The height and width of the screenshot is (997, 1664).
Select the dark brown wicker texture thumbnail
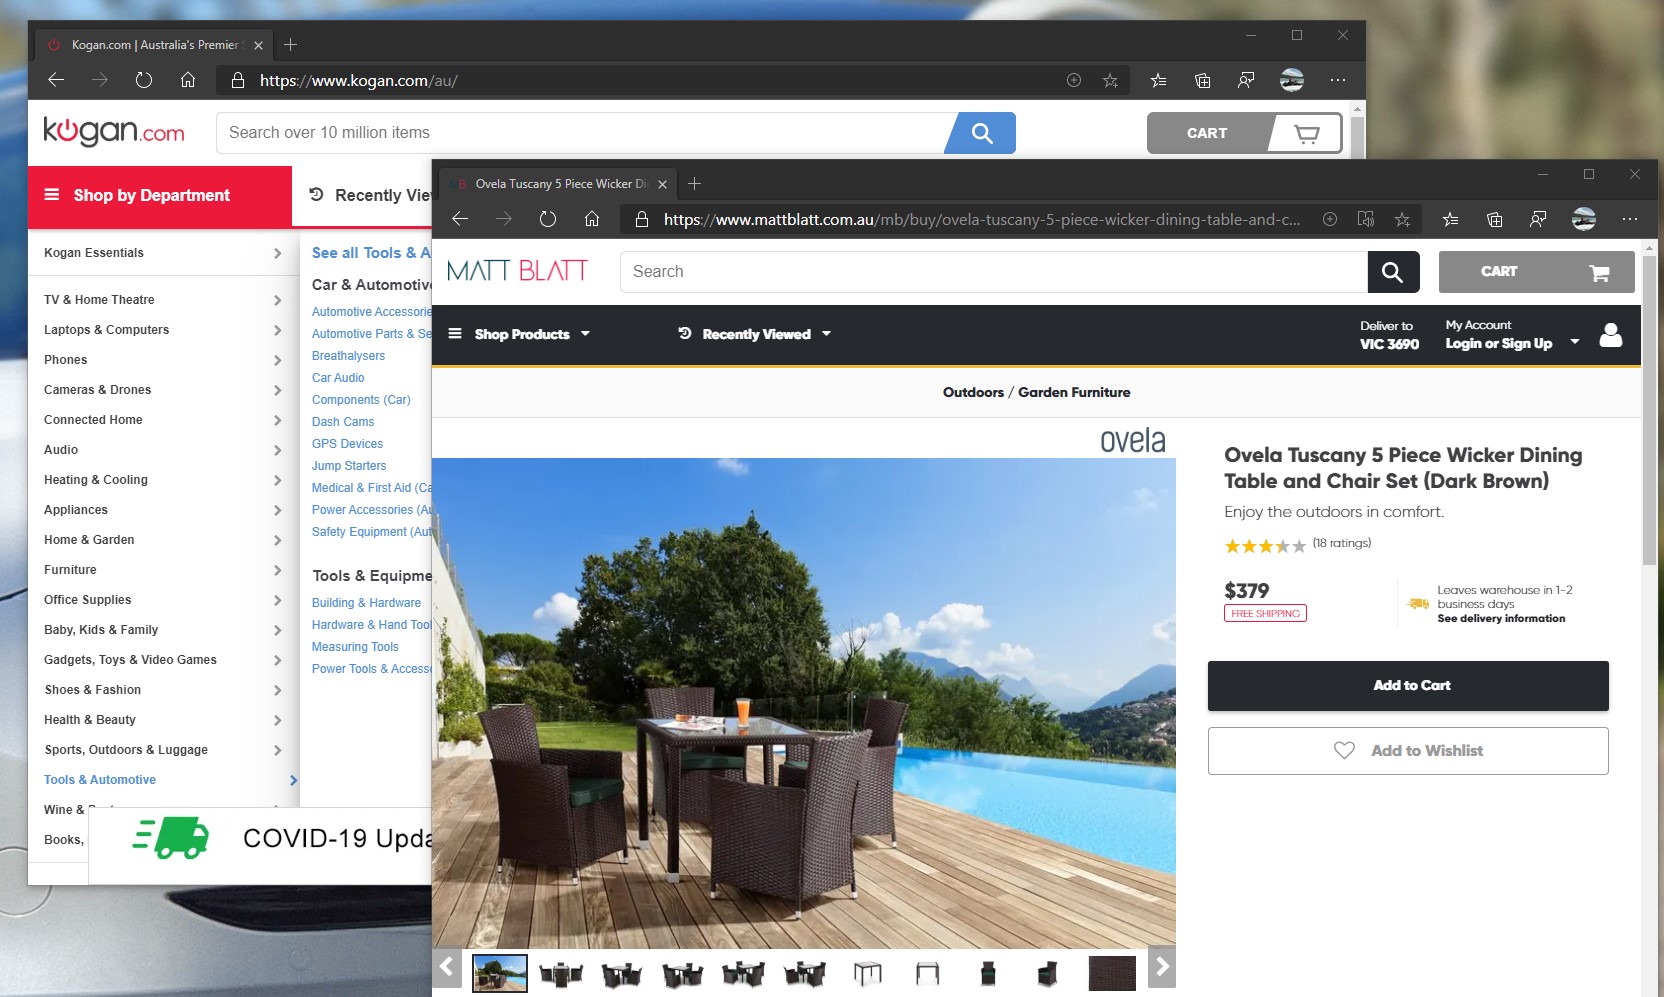click(1112, 973)
